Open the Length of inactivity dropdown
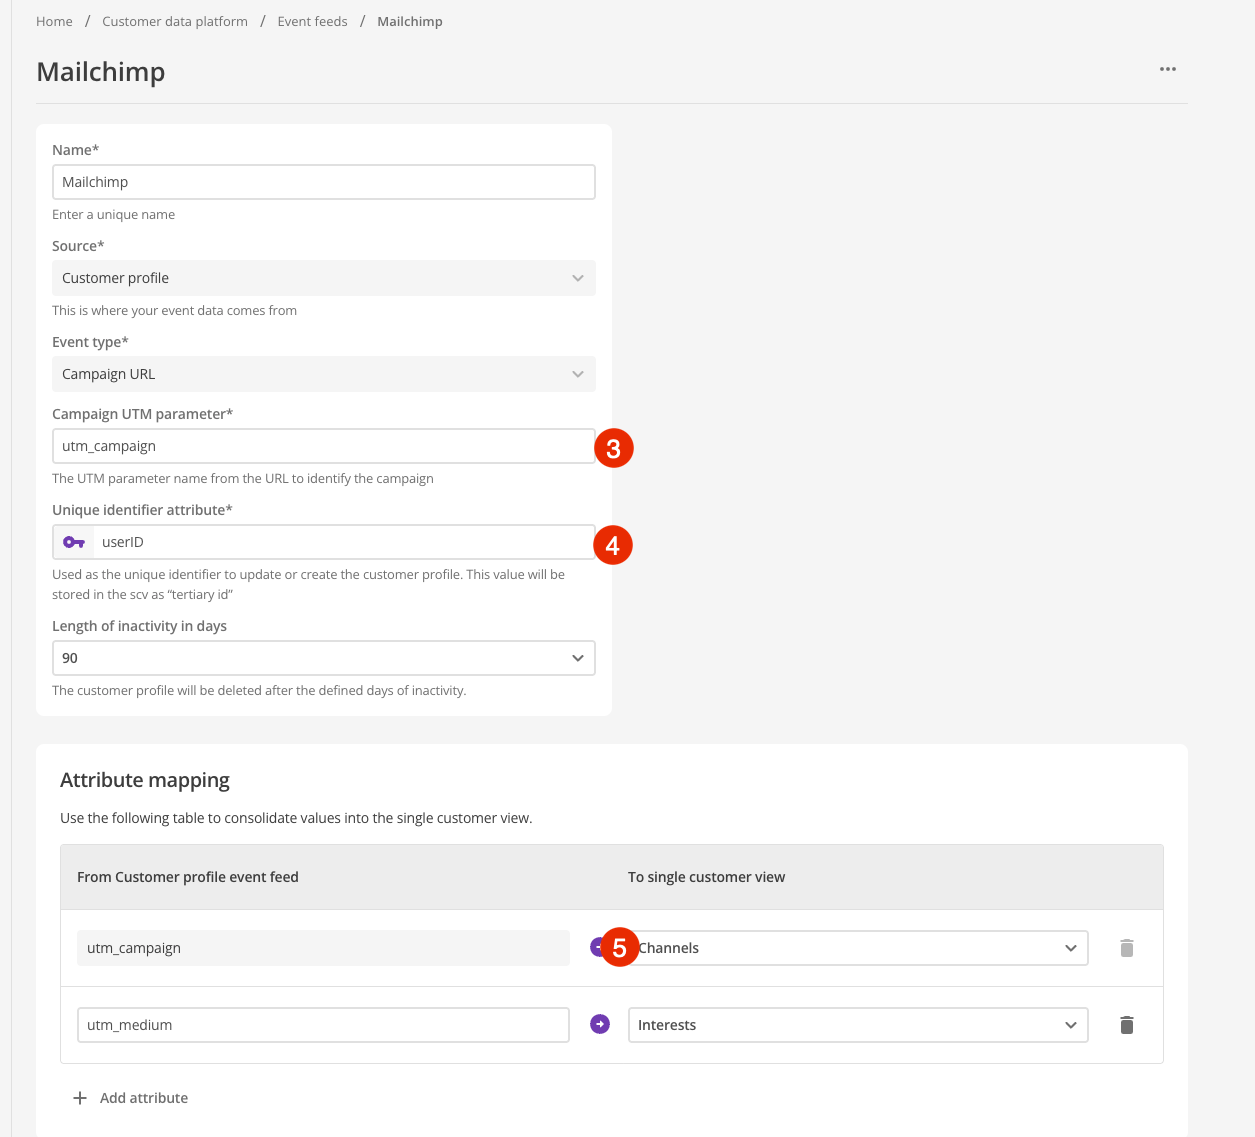The width and height of the screenshot is (1255, 1137). pos(324,658)
